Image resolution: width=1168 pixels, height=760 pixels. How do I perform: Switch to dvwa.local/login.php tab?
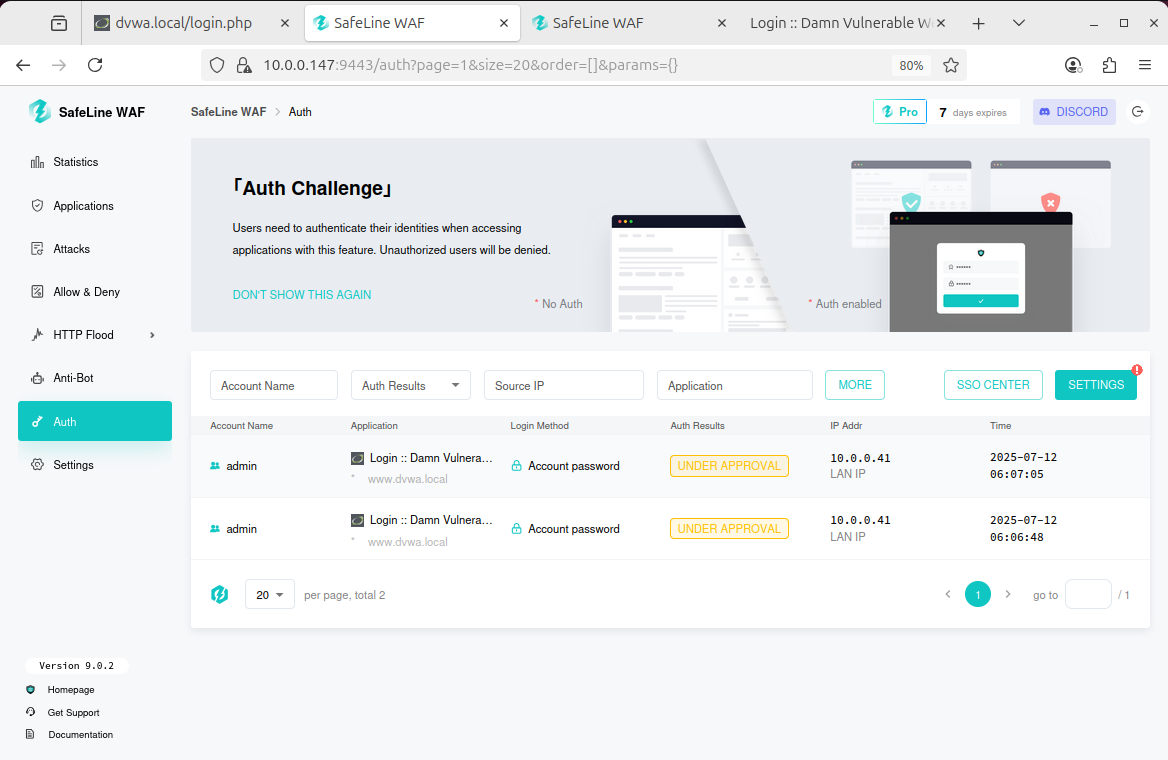192,23
